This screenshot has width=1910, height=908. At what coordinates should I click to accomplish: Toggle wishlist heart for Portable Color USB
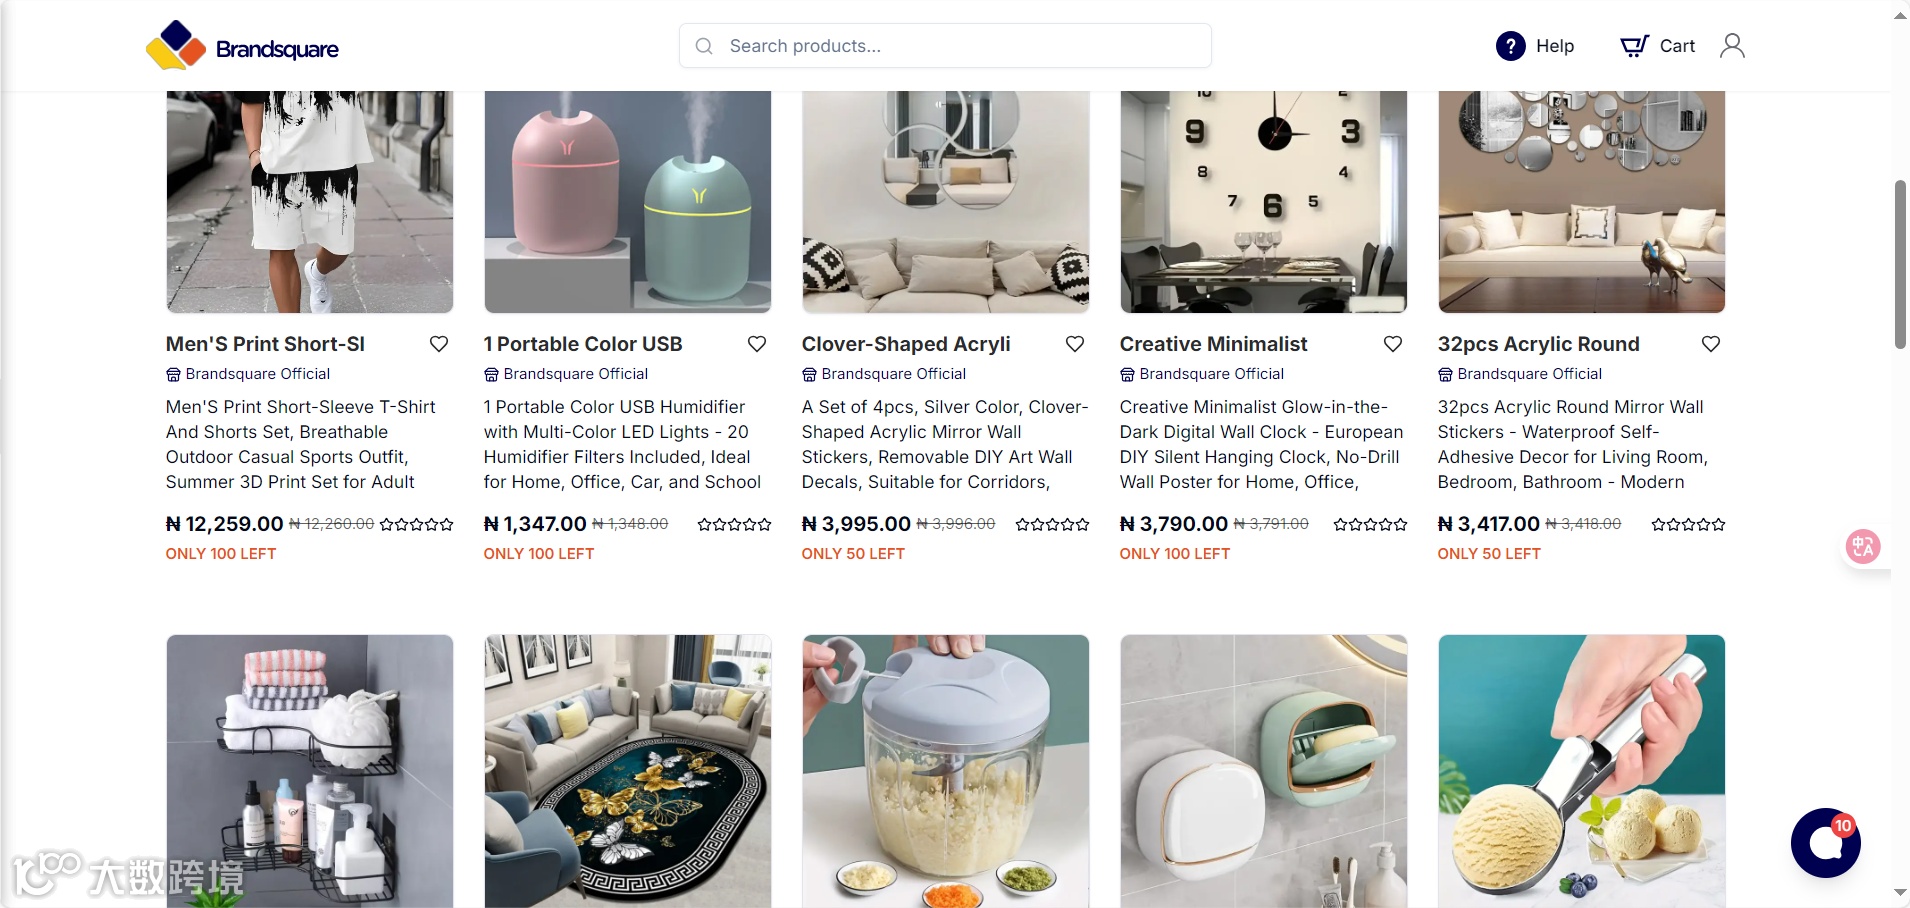click(757, 344)
